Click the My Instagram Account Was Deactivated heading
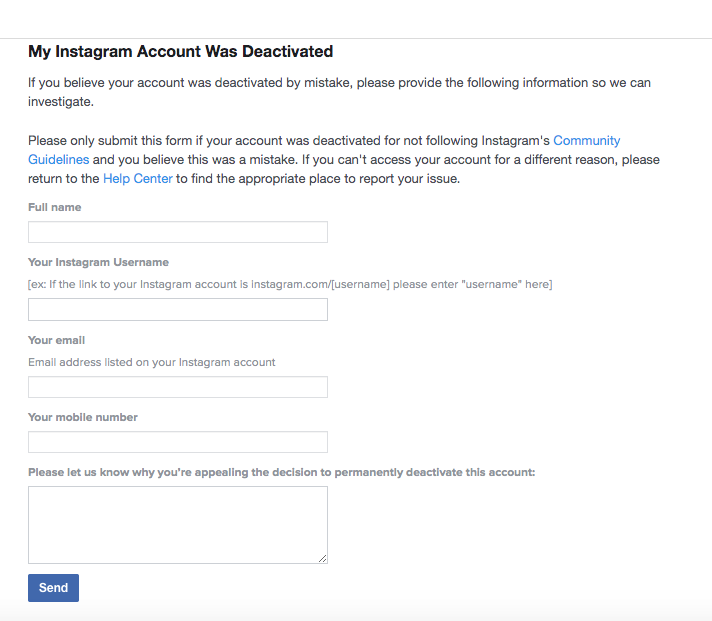 click(x=180, y=51)
